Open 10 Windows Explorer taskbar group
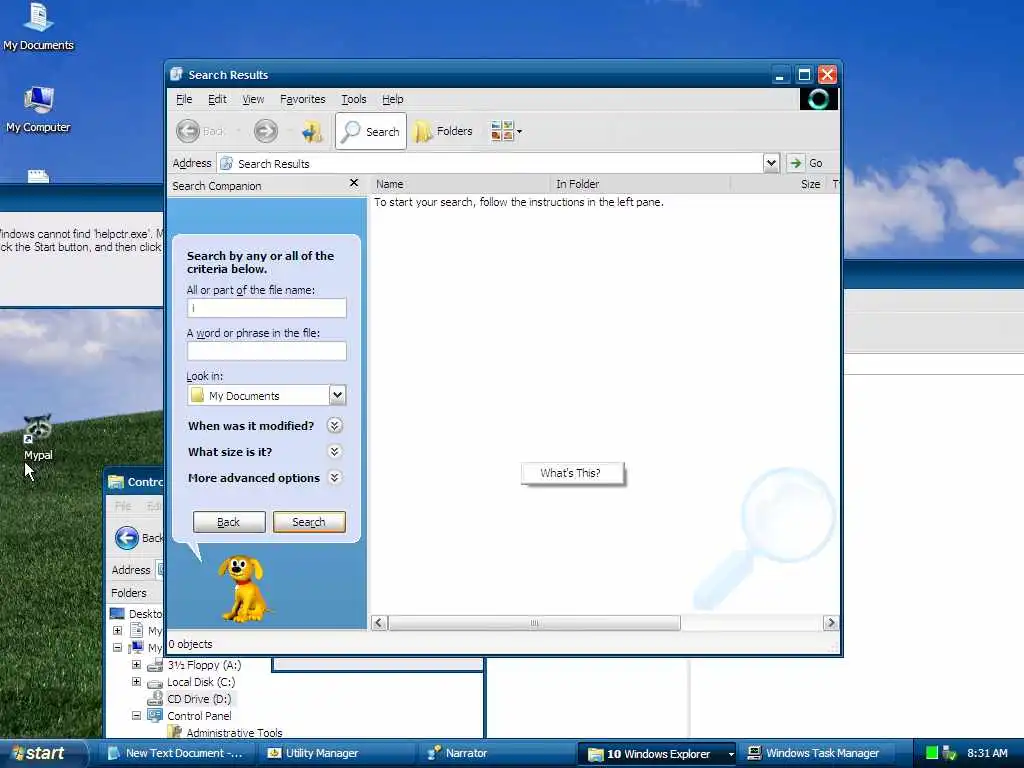Screen dimensions: 1024x768 click(658, 754)
